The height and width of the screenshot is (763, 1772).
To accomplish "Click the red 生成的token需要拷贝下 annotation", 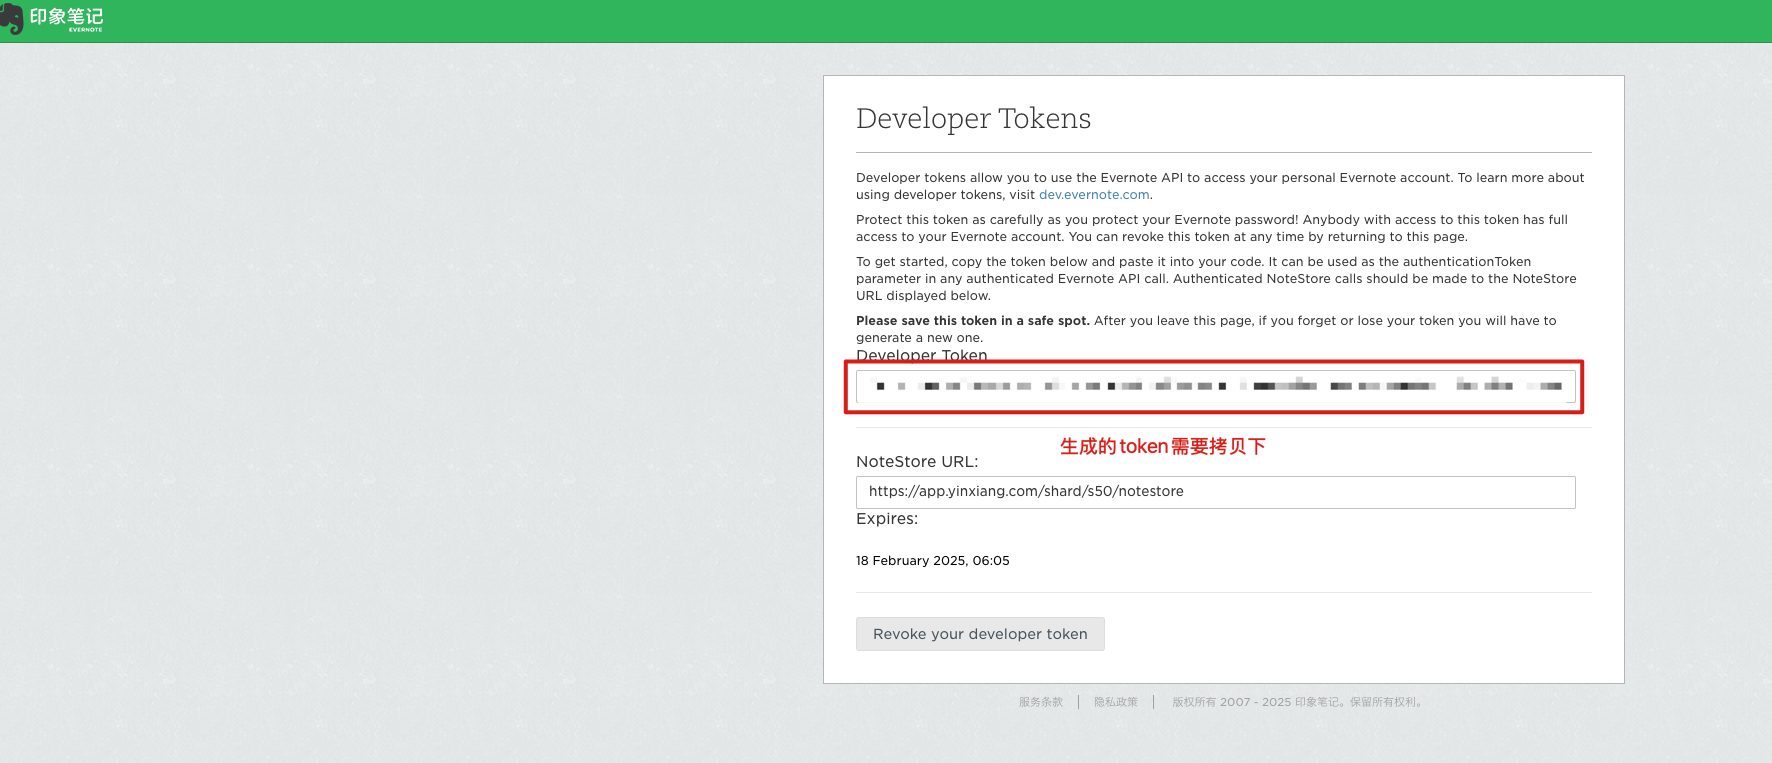I will [1162, 446].
